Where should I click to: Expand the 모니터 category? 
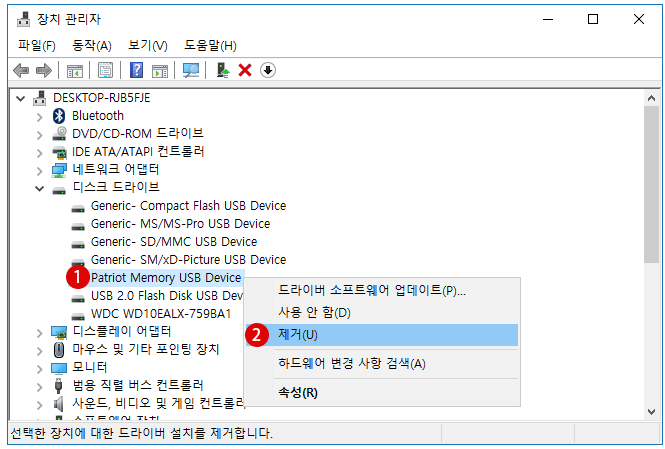point(39,369)
